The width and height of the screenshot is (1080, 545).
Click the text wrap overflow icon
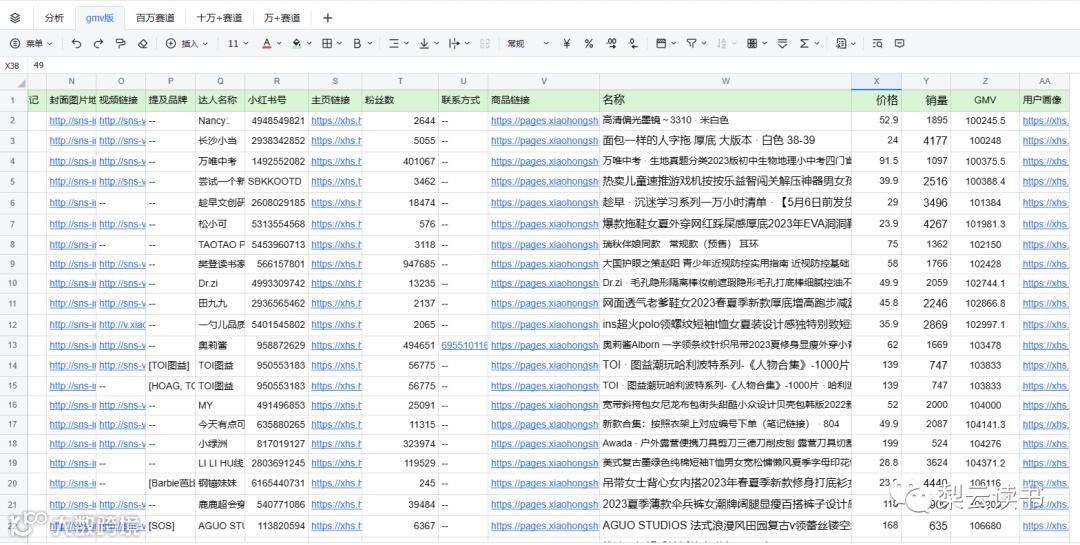point(453,43)
